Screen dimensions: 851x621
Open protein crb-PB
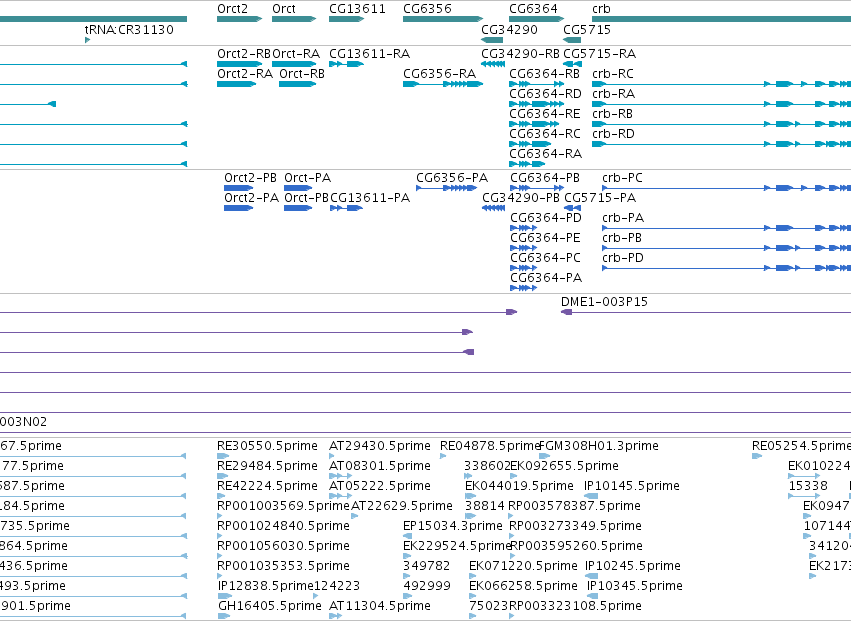(622, 238)
